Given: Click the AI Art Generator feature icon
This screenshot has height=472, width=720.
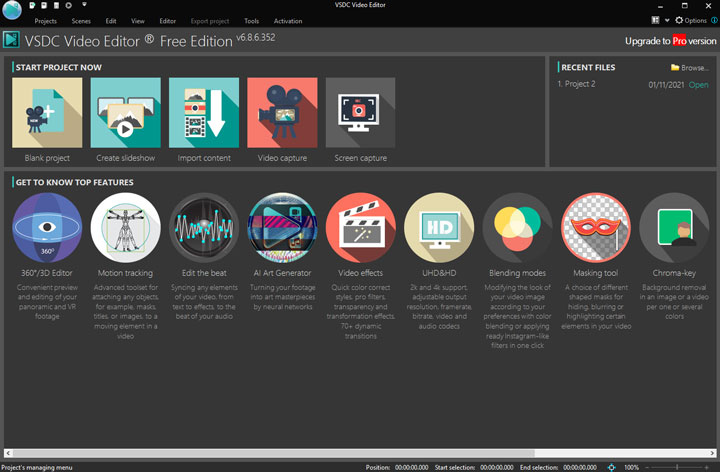Looking at the screenshot, I should (x=282, y=228).
